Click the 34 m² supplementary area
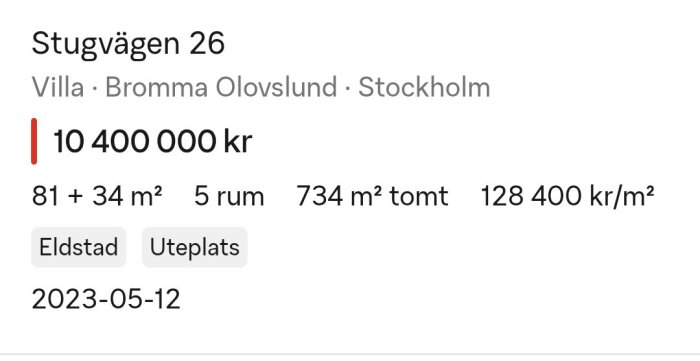 [x=127, y=196]
